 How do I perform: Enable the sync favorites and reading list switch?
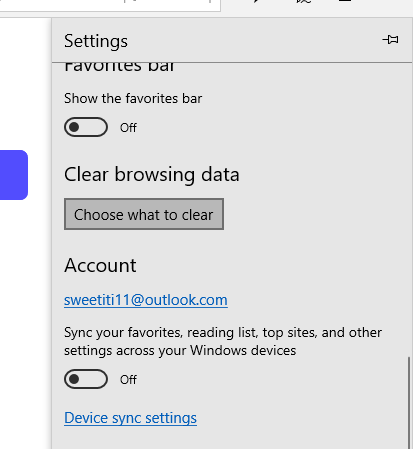click(86, 379)
